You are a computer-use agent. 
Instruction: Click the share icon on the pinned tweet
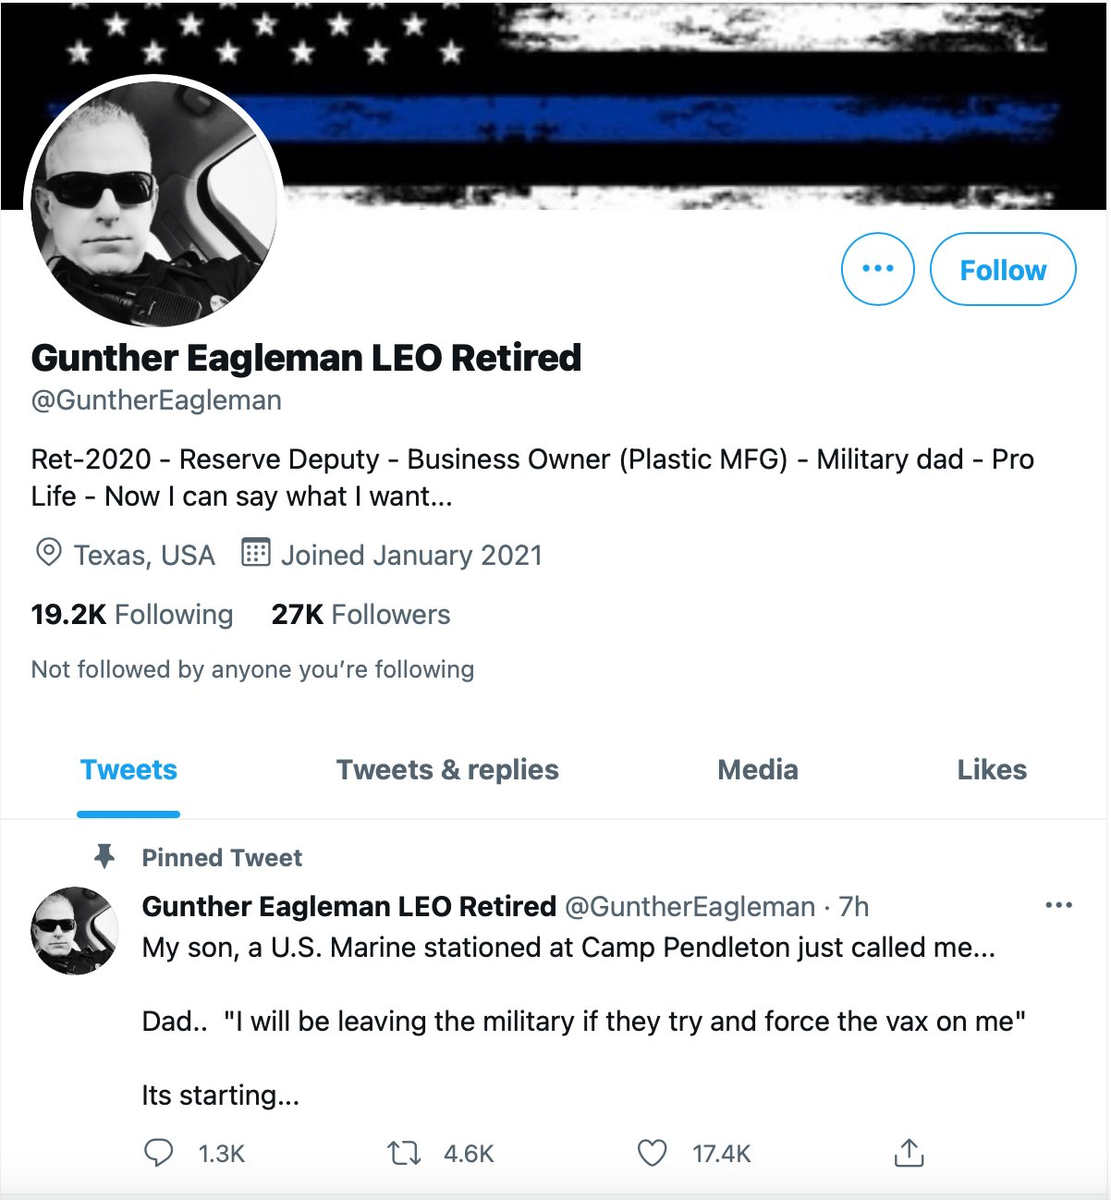(x=908, y=1153)
